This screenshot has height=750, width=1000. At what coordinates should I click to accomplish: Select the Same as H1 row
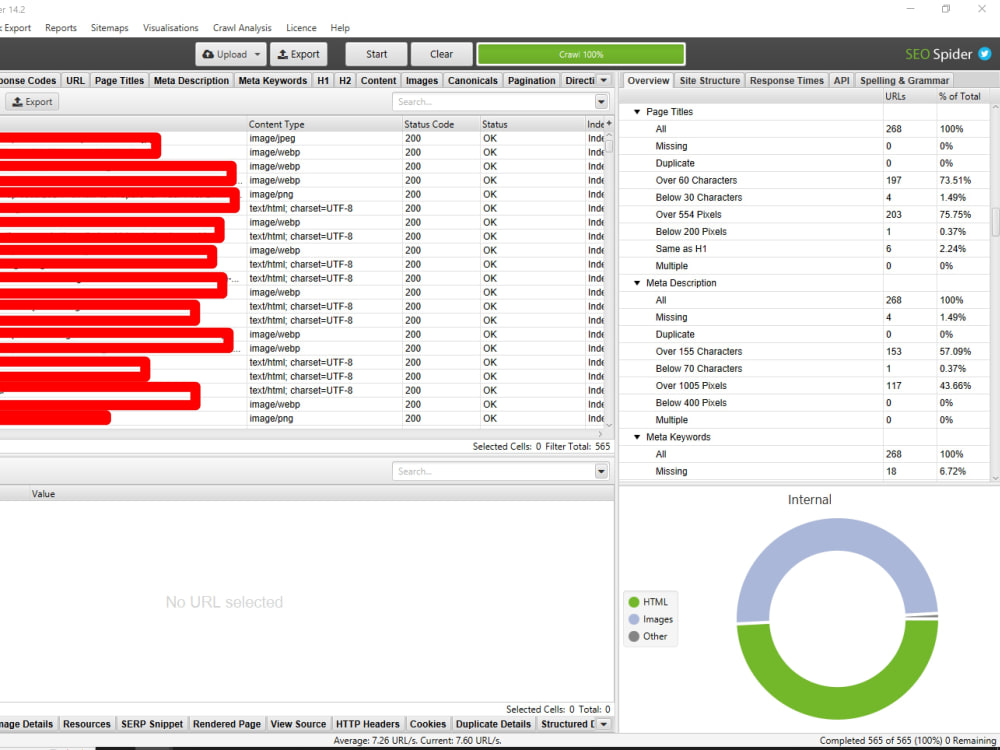(805, 249)
